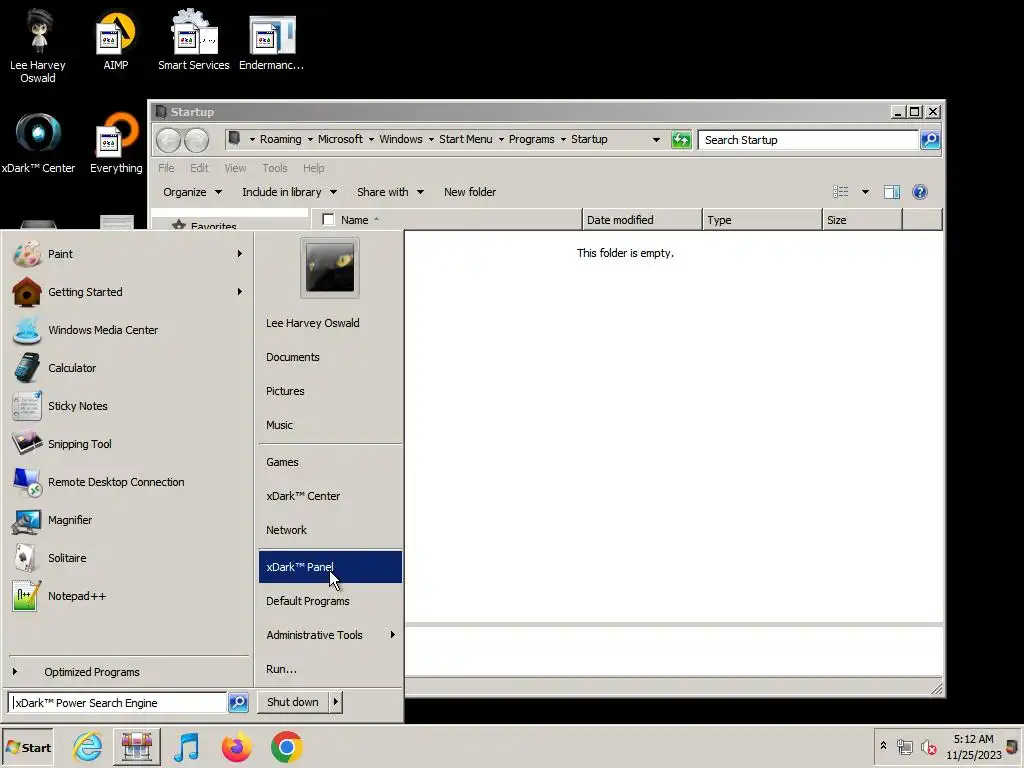The width and height of the screenshot is (1024, 768).
Task: Open music note app on taskbar
Action: coord(187,747)
